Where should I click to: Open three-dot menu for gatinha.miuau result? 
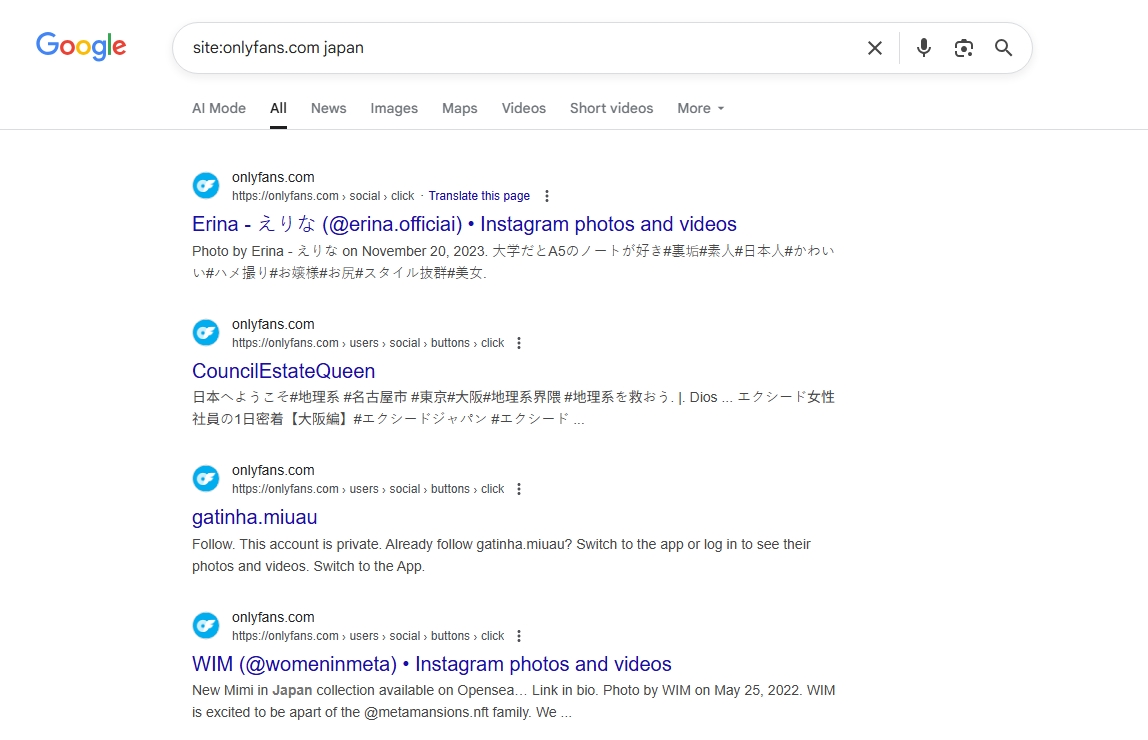pyautogui.click(x=519, y=489)
